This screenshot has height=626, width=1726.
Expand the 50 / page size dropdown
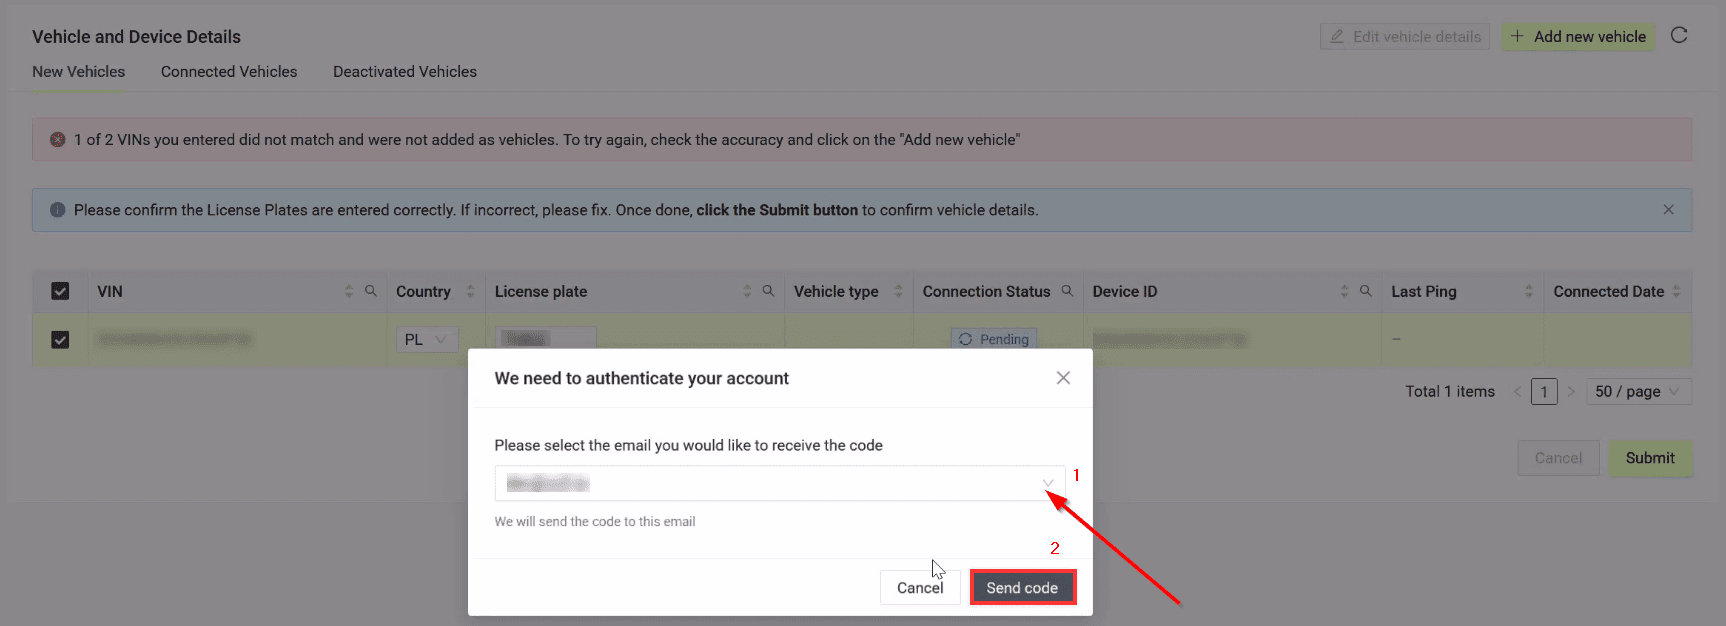point(1638,392)
